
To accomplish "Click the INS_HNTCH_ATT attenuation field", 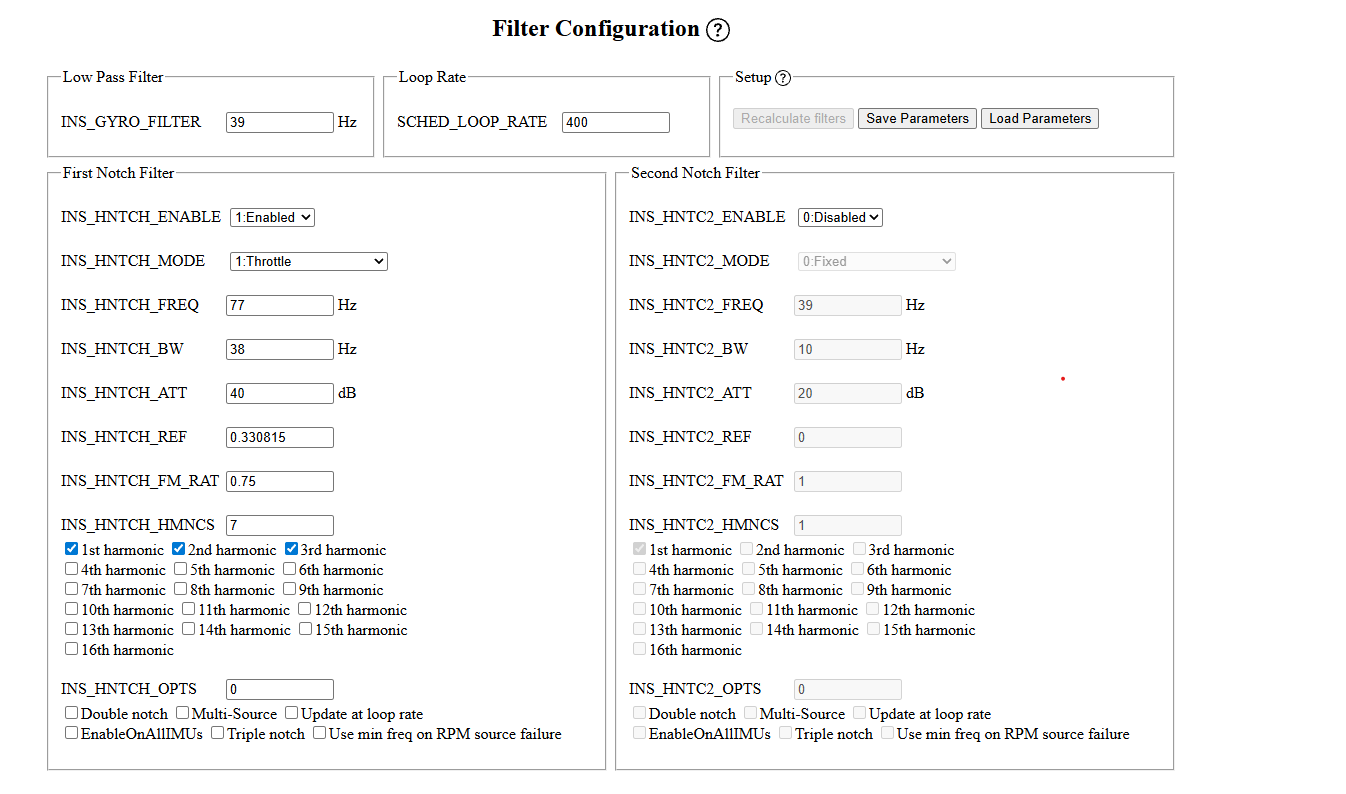I will [279, 393].
